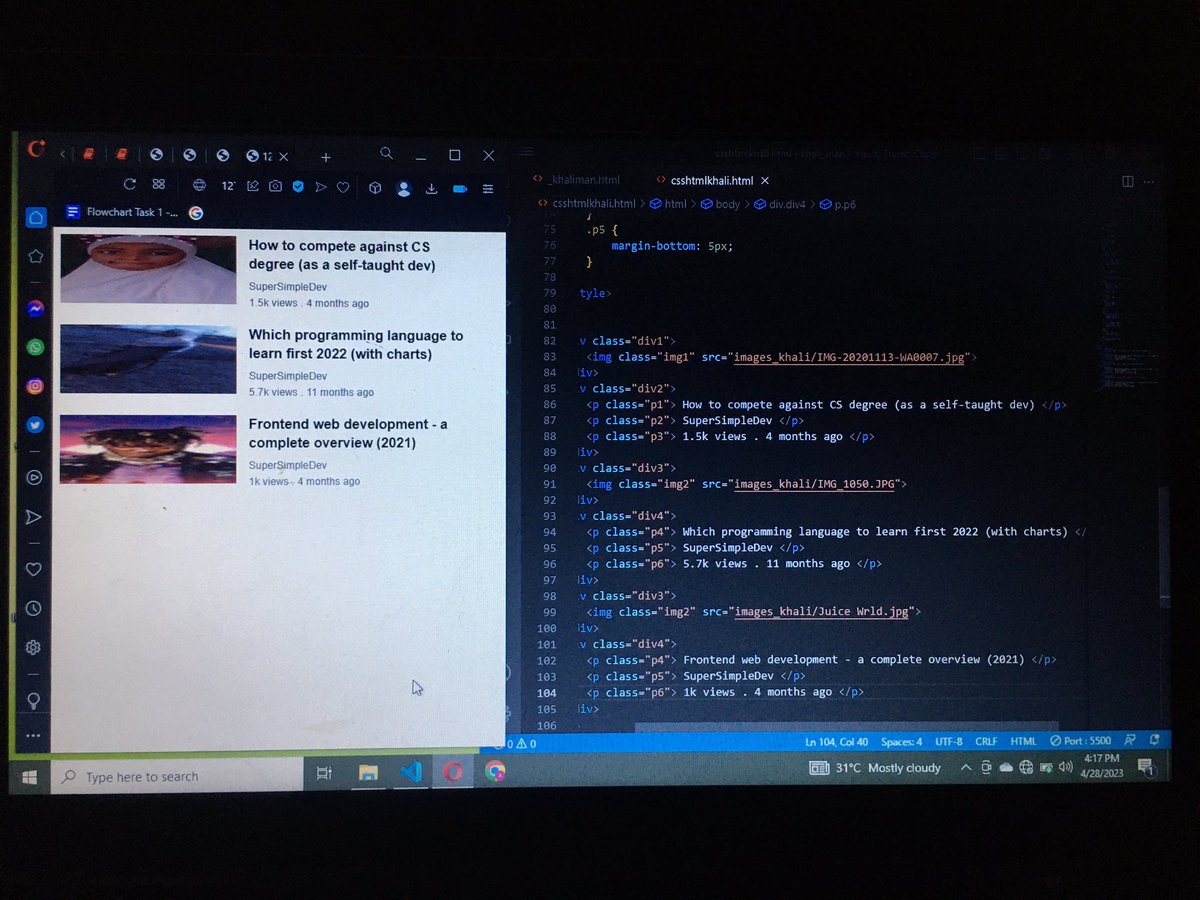
Task: Click title 'Which programming language to learn first 2022'
Action: 356,345
